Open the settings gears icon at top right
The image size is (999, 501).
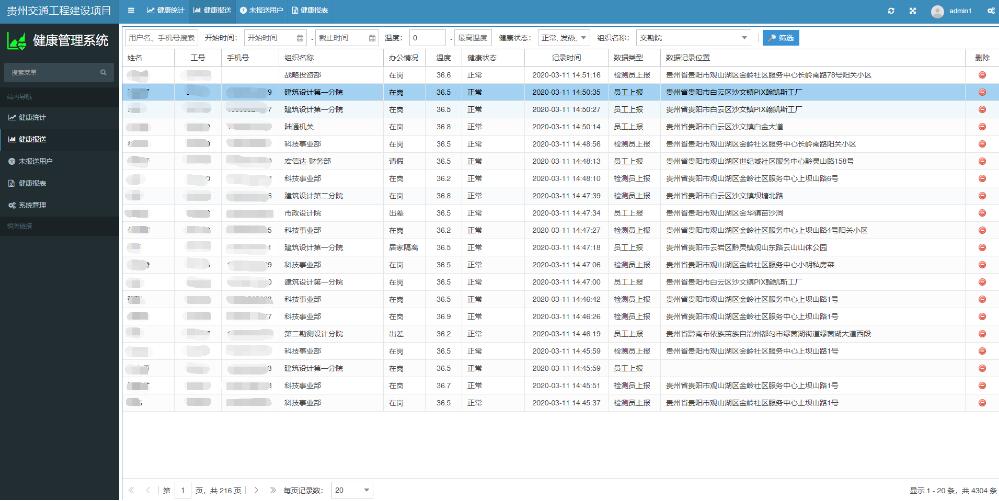(991, 11)
